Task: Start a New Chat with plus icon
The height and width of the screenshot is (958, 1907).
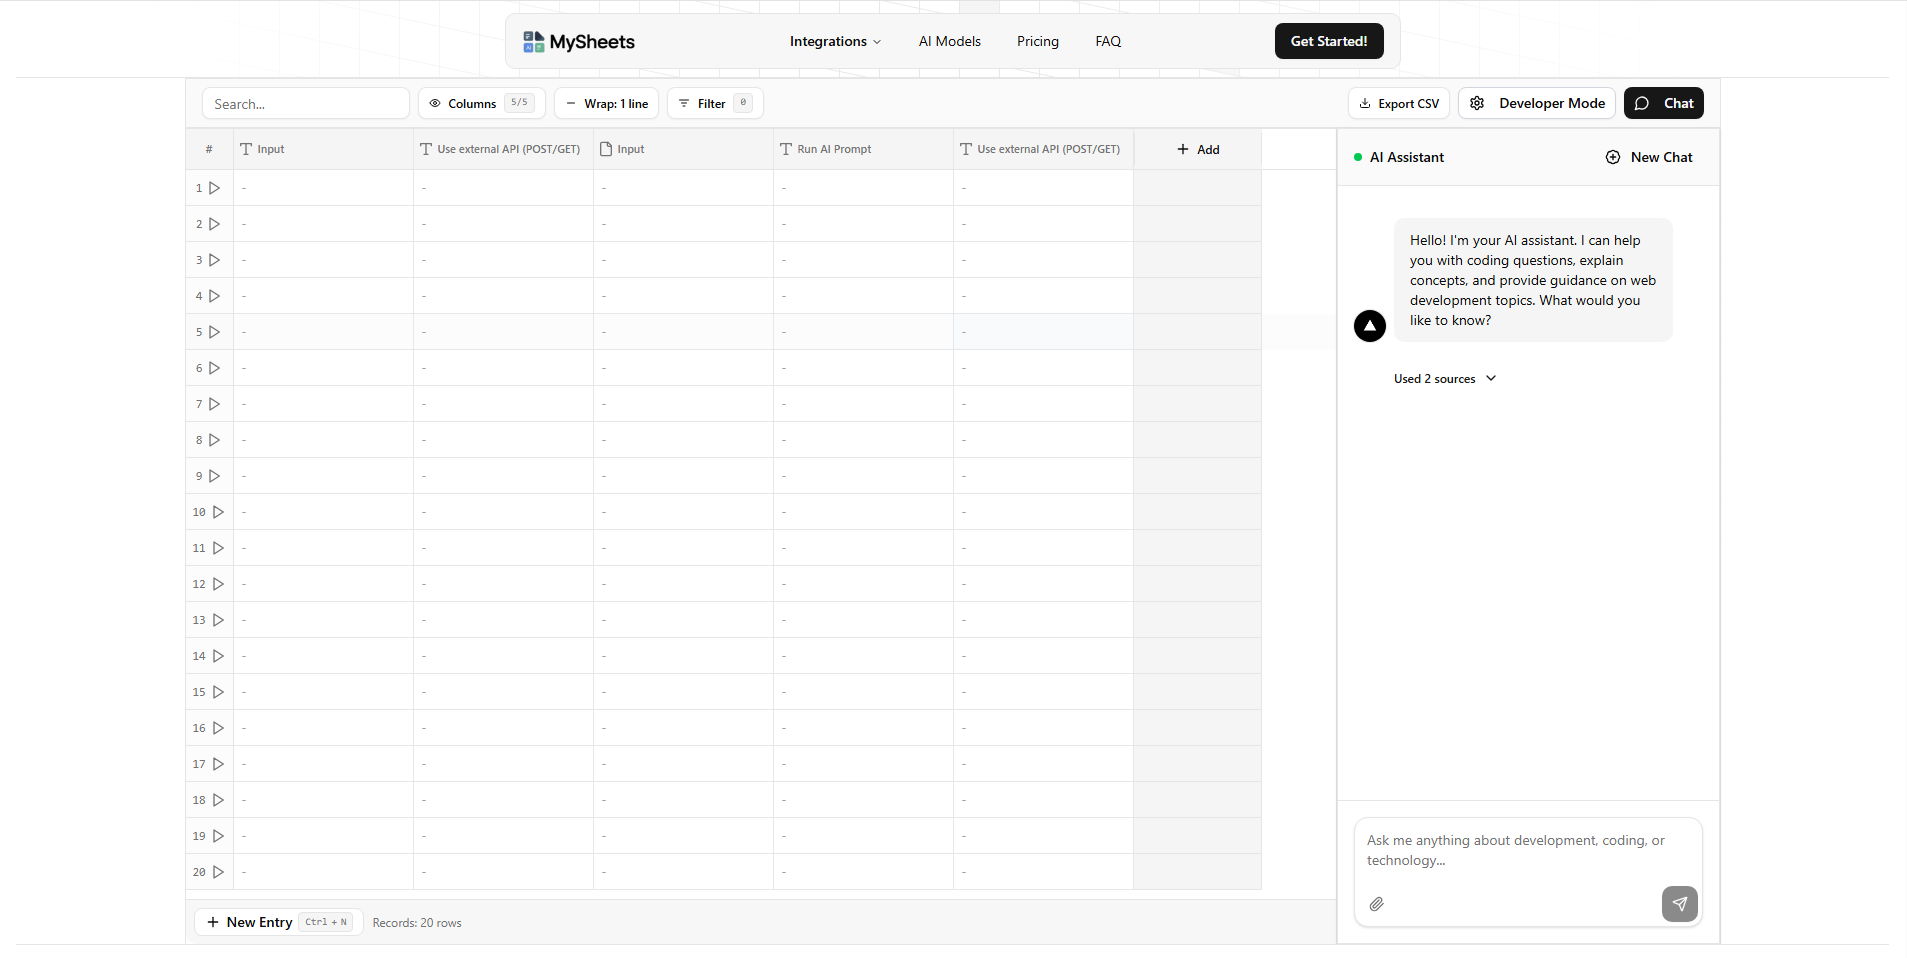Action: (x=1648, y=157)
